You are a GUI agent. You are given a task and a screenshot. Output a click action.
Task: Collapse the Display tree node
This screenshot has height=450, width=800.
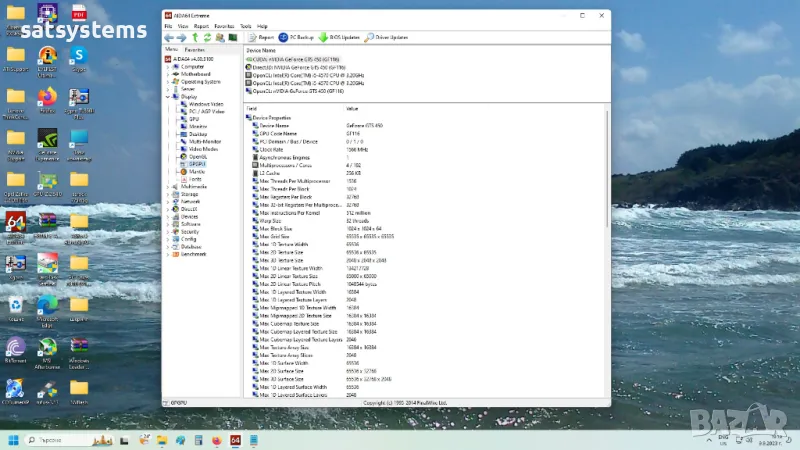click(x=167, y=97)
